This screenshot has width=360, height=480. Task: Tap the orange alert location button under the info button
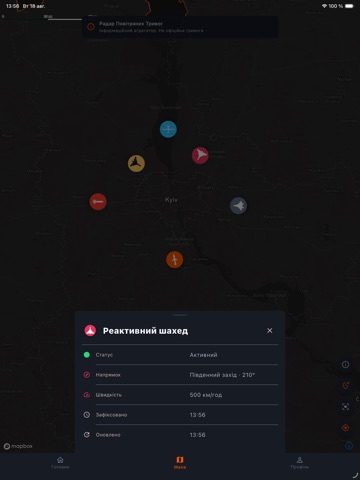(x=345, y=386)
